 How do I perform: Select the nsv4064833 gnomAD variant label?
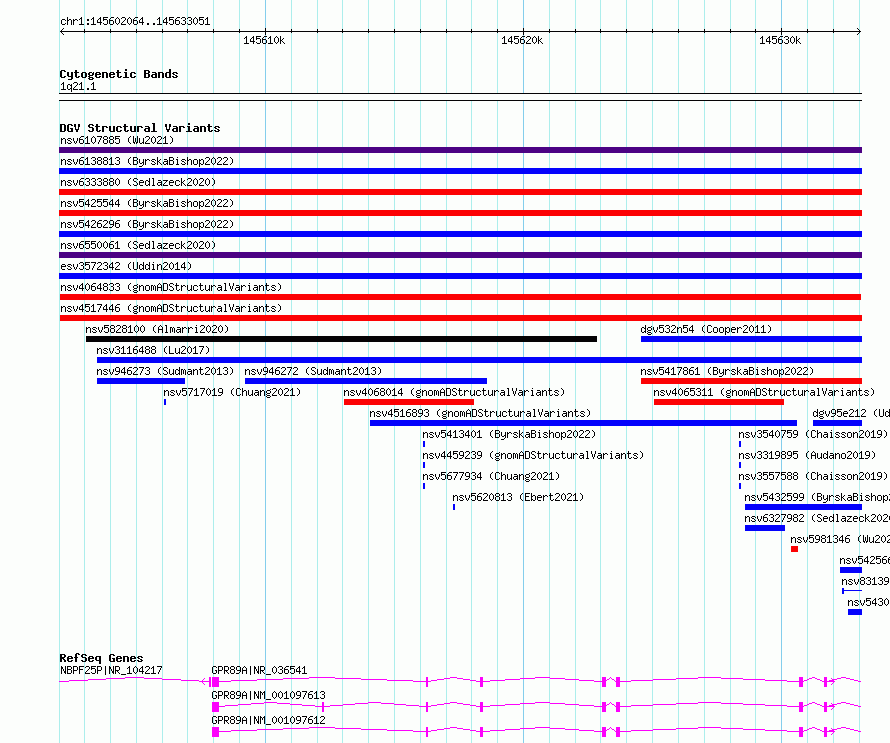(171, 287)
